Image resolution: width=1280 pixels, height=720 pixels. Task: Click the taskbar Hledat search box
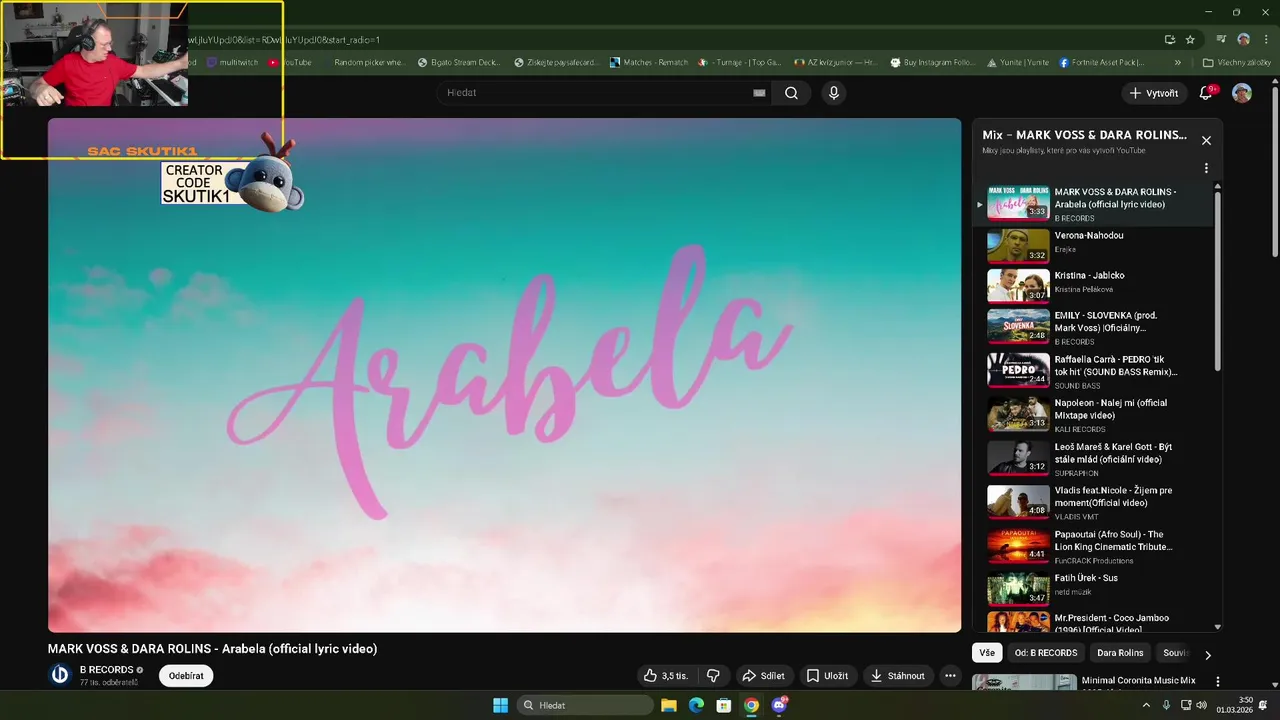pyautogui.click(x=587, y=705)
